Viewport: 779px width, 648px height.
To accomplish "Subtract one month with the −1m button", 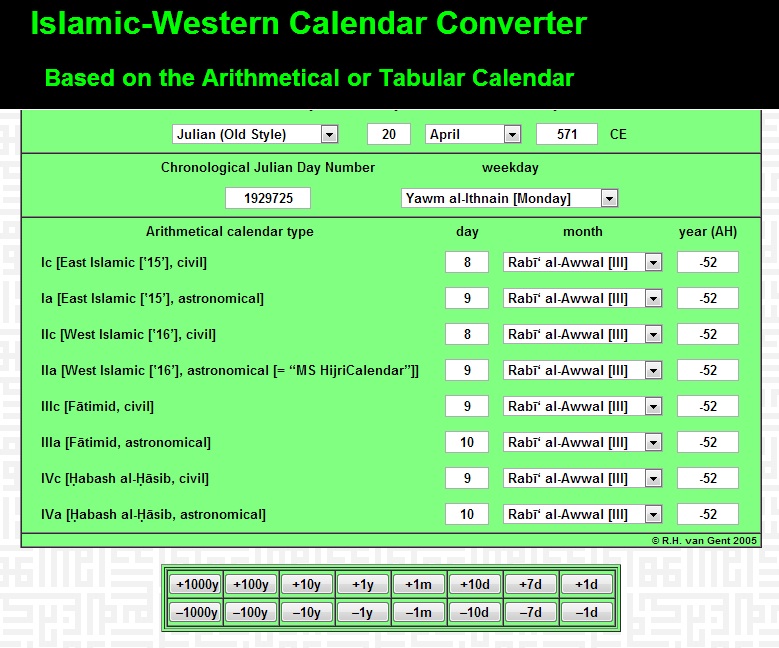I will tap(418, 612).
